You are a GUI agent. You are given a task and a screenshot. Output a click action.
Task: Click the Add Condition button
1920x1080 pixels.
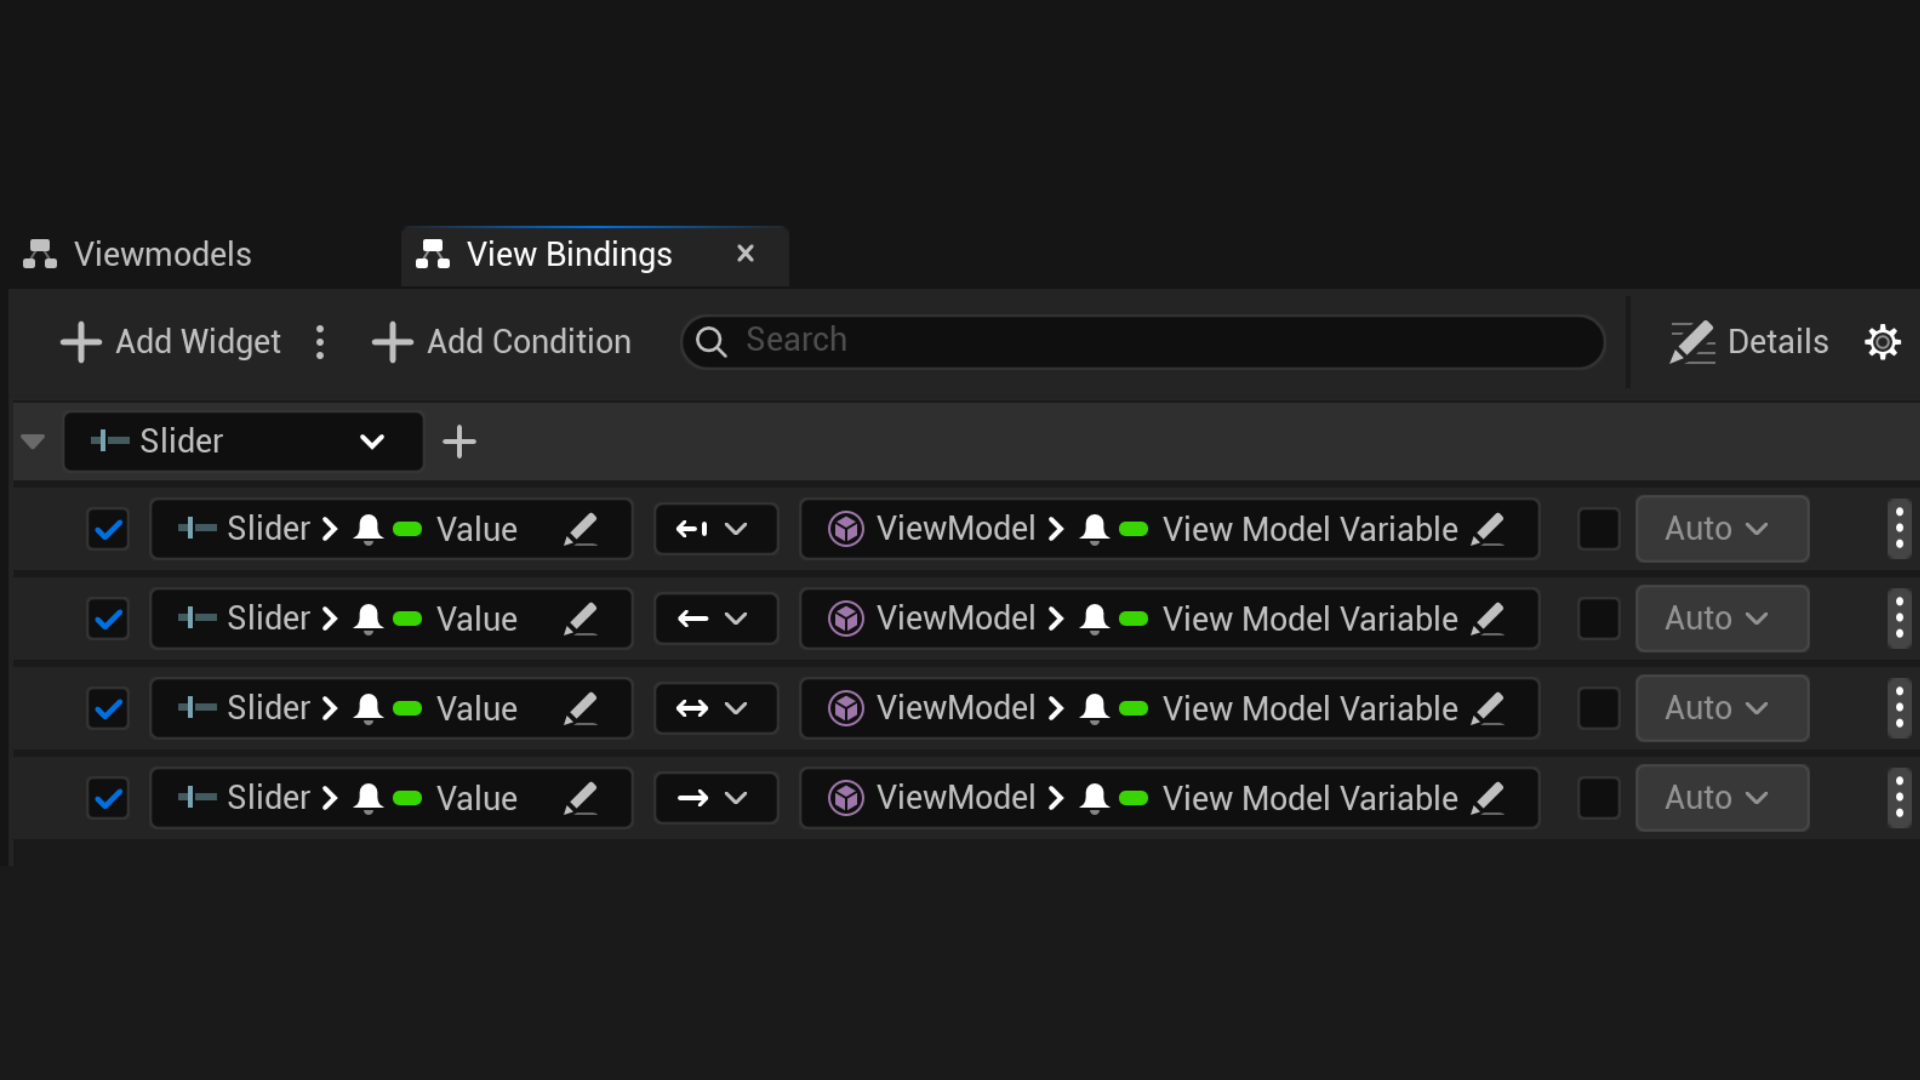502,342
